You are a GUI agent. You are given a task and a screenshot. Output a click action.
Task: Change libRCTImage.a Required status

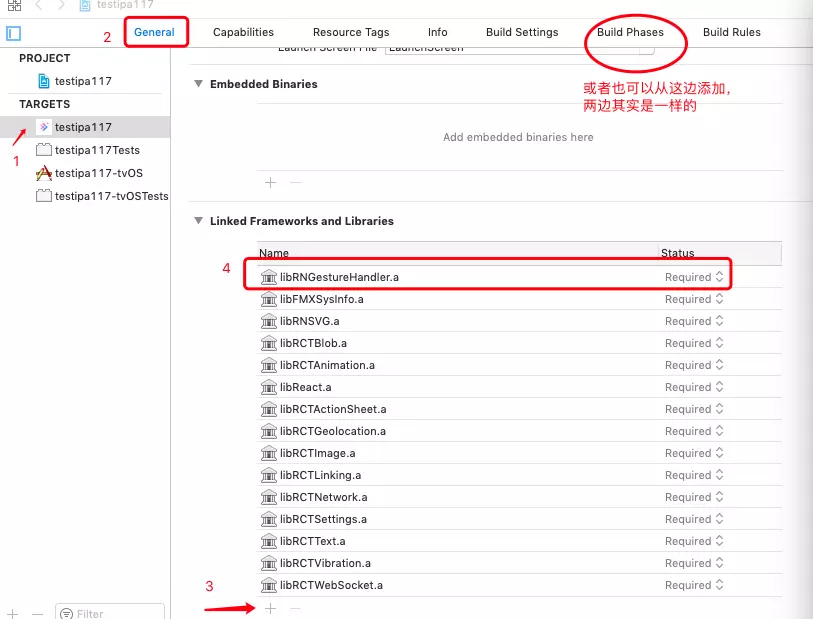(694, 453)
